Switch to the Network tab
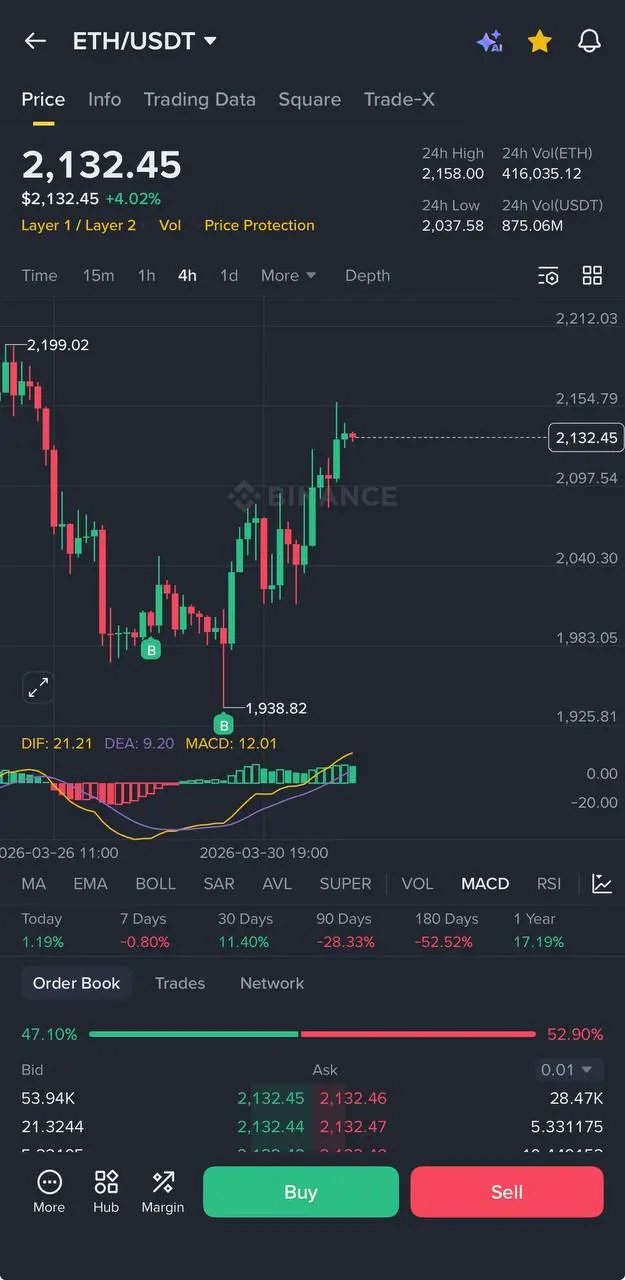Screen dimensions: 625x1280 pyautogui.click(x=272, y=983)
